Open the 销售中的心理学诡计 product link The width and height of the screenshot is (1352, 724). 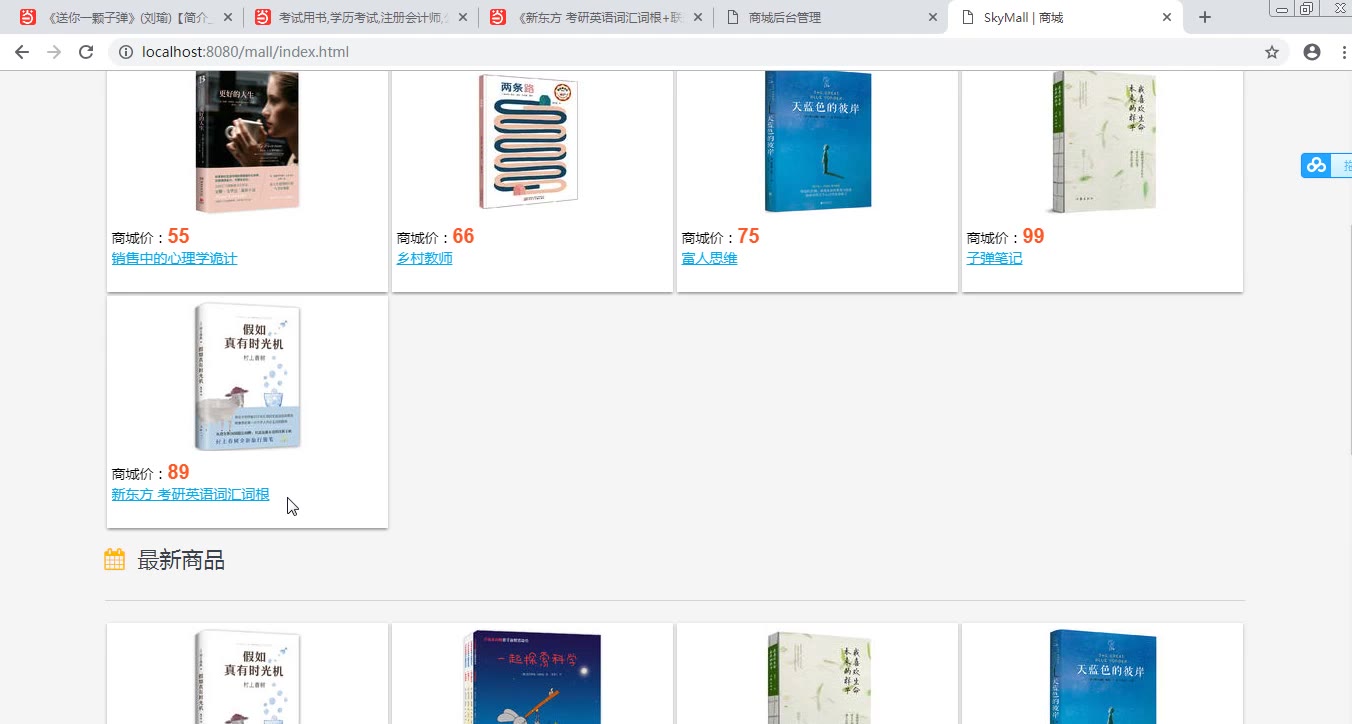(x=174, y=259)
